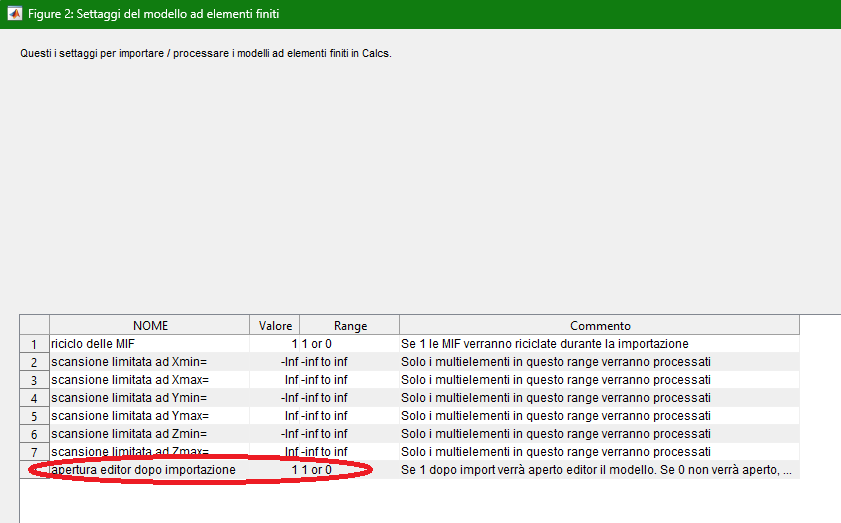Click row header number 7

pos(34,452)
